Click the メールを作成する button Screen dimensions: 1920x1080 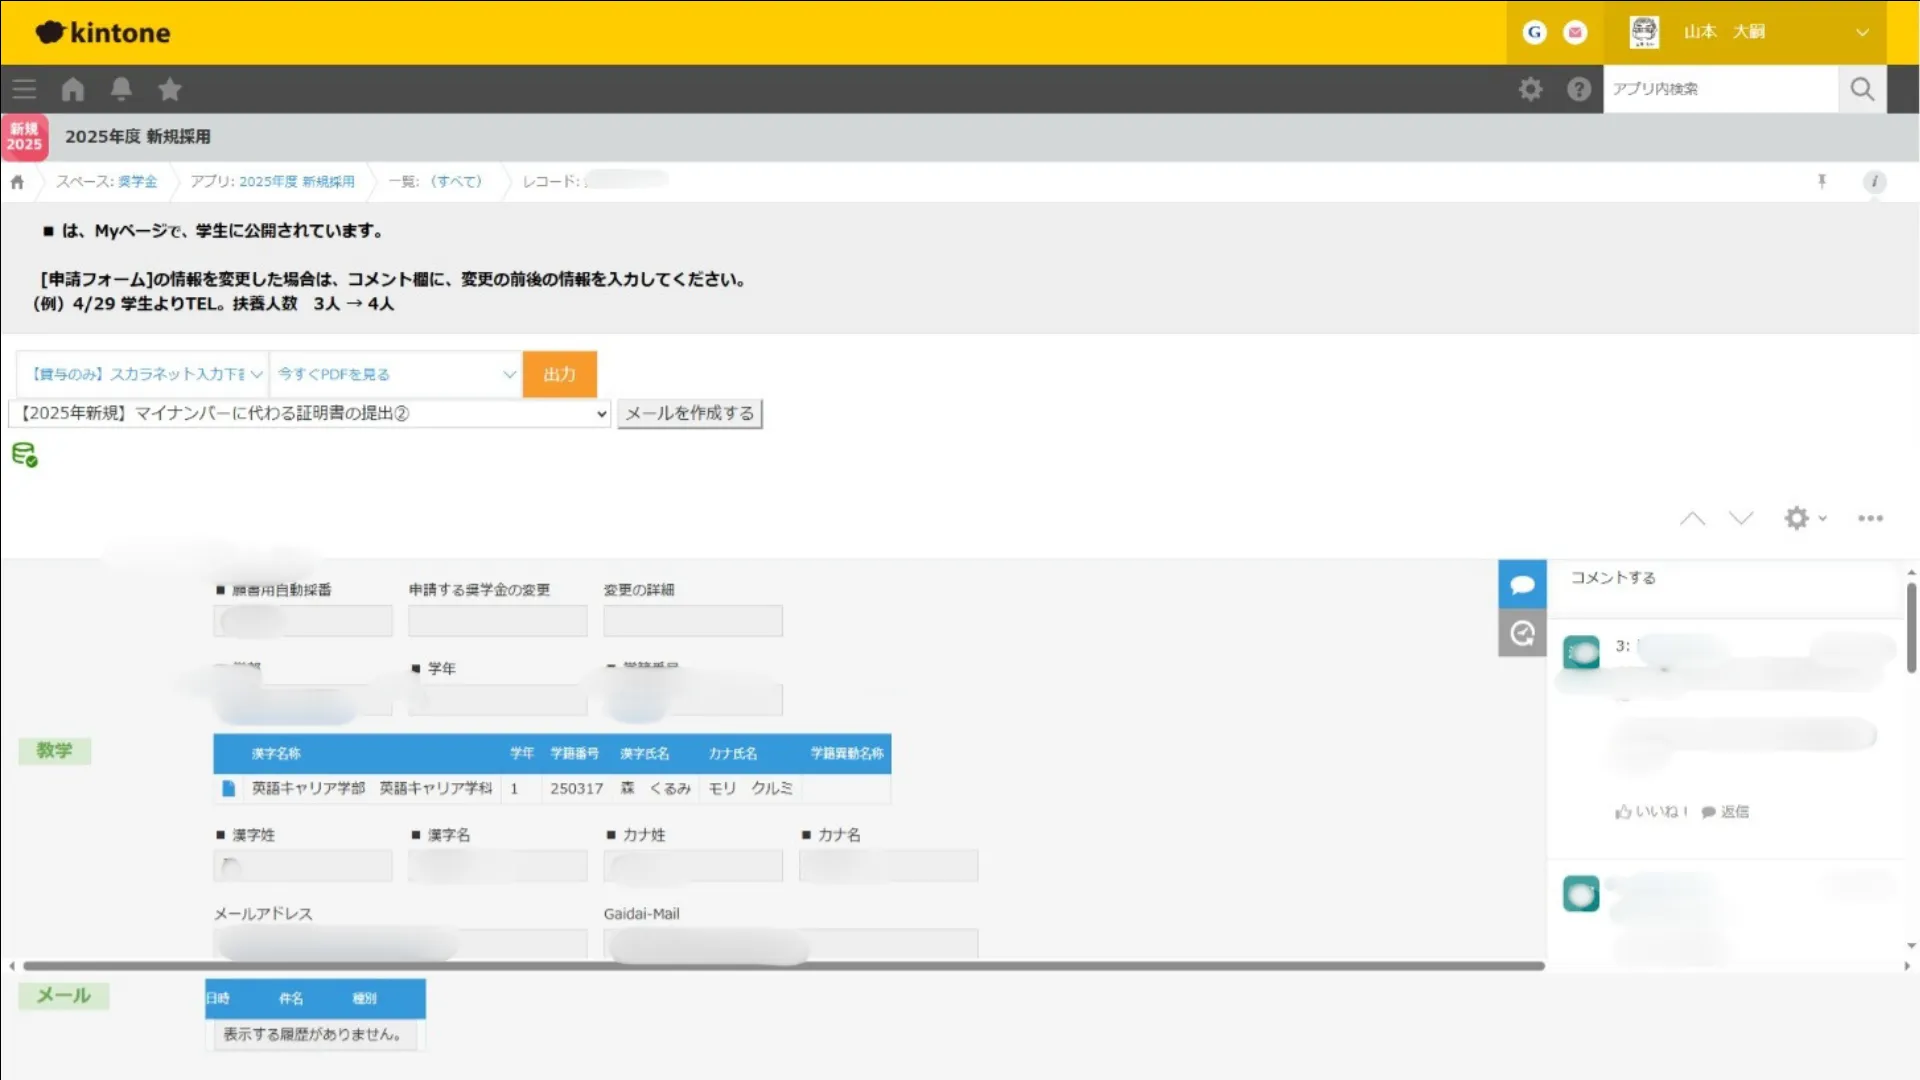click(x=689, y=413)
